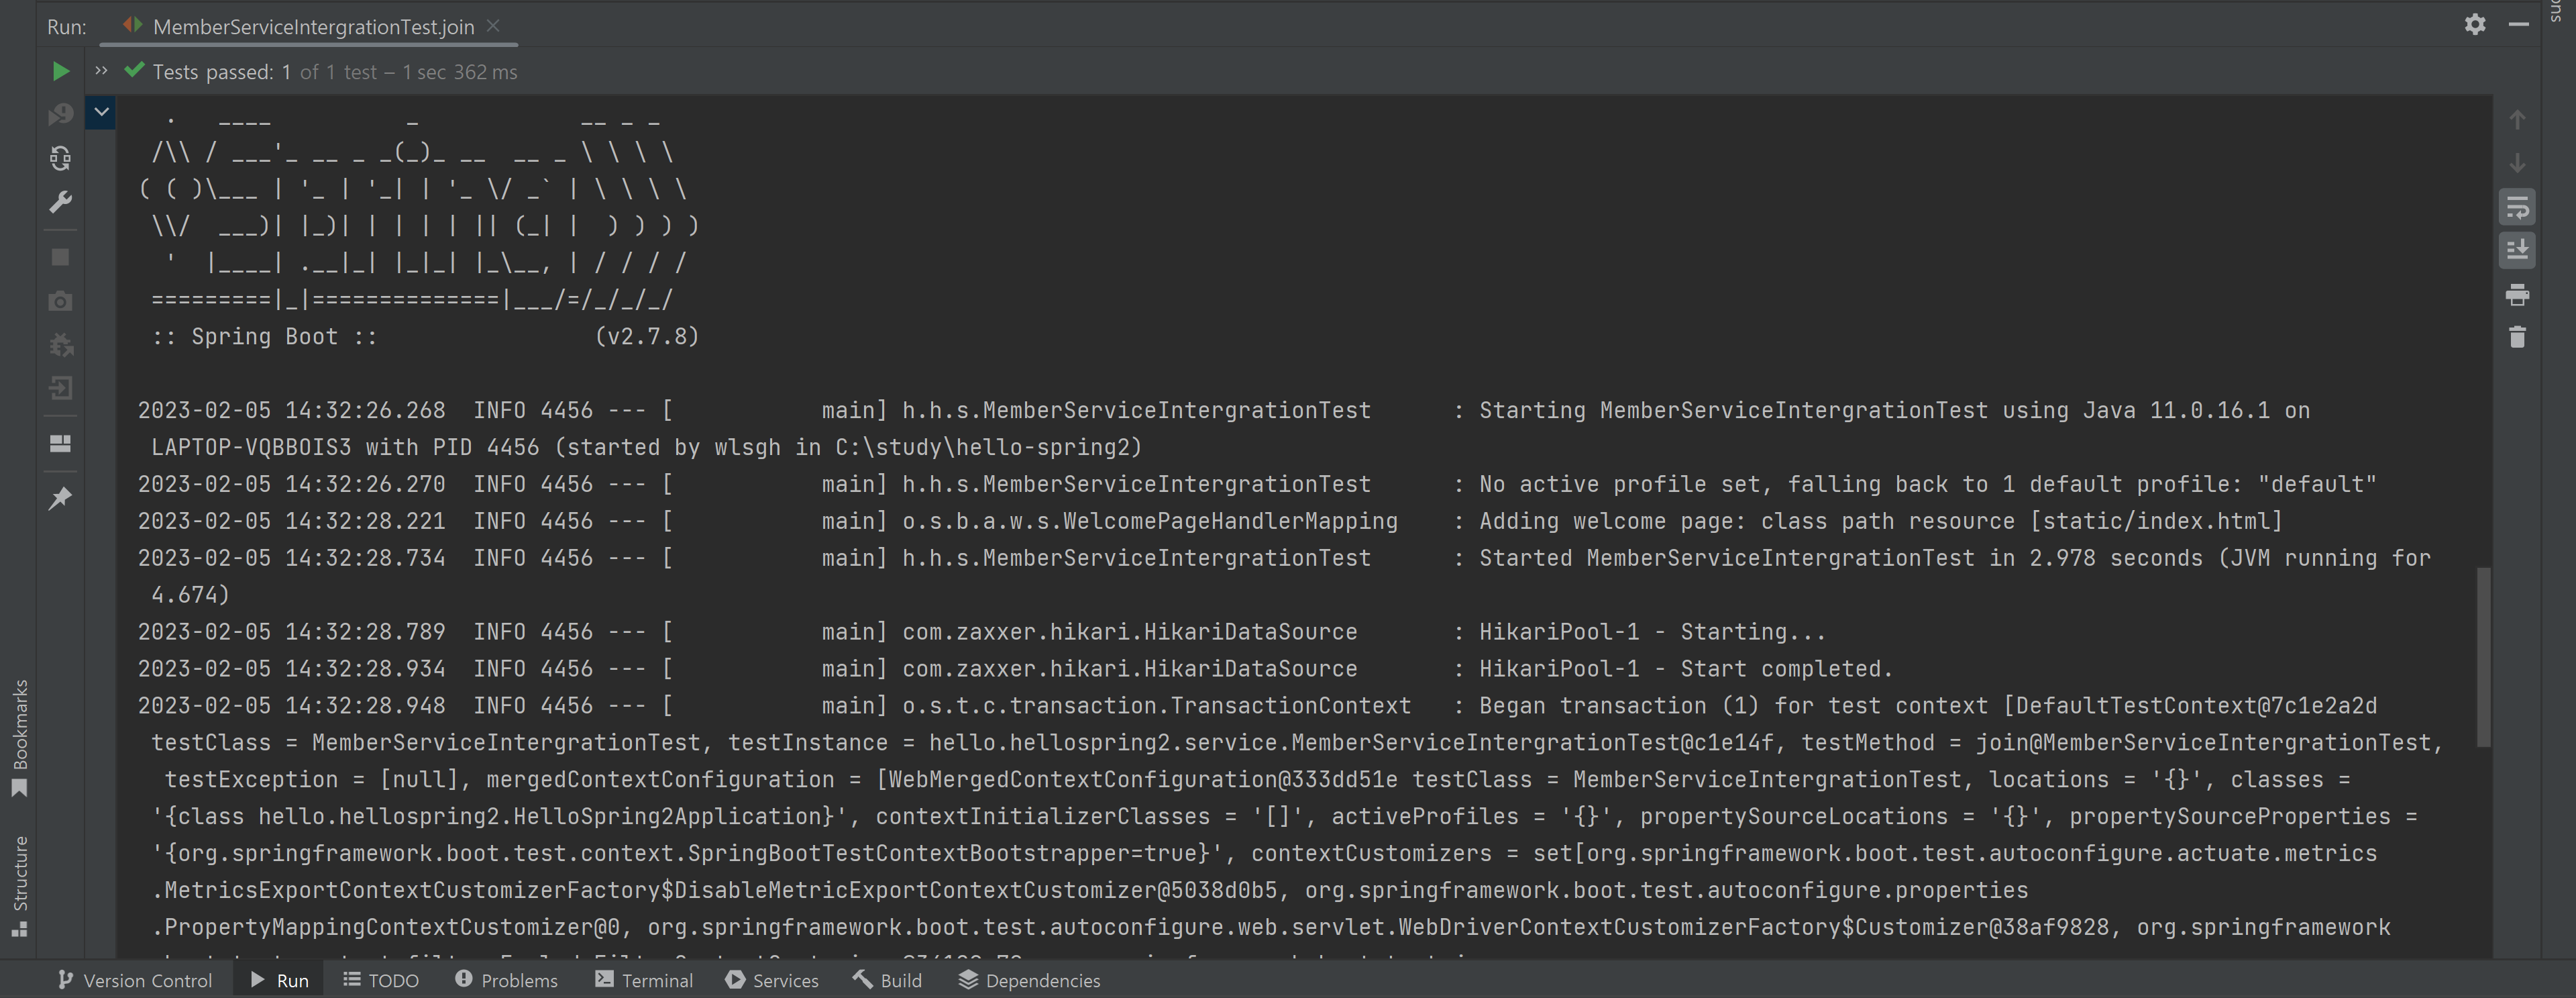
Task: Expand the double-chevron test toolbar overflow
Action: point(101,71)
